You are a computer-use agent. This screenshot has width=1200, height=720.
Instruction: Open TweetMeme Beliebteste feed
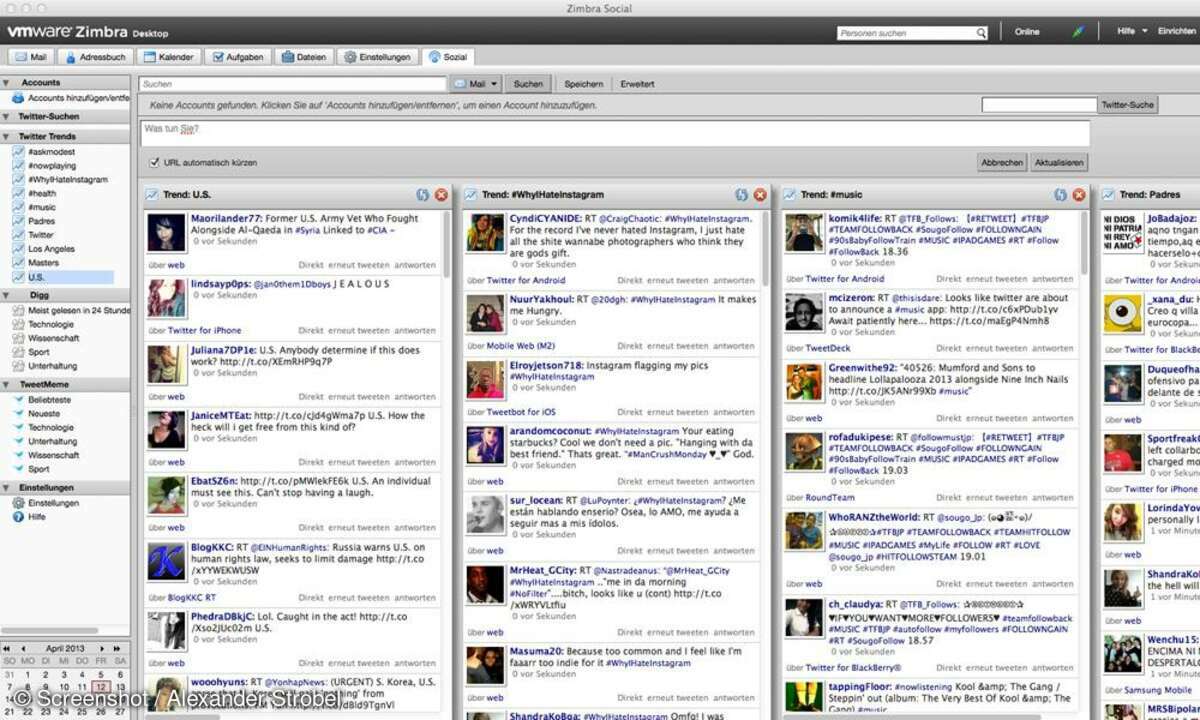(49, 399)
